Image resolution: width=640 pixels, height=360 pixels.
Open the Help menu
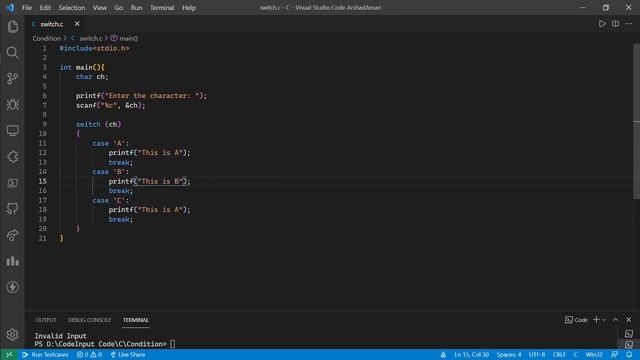coord(189,8)
